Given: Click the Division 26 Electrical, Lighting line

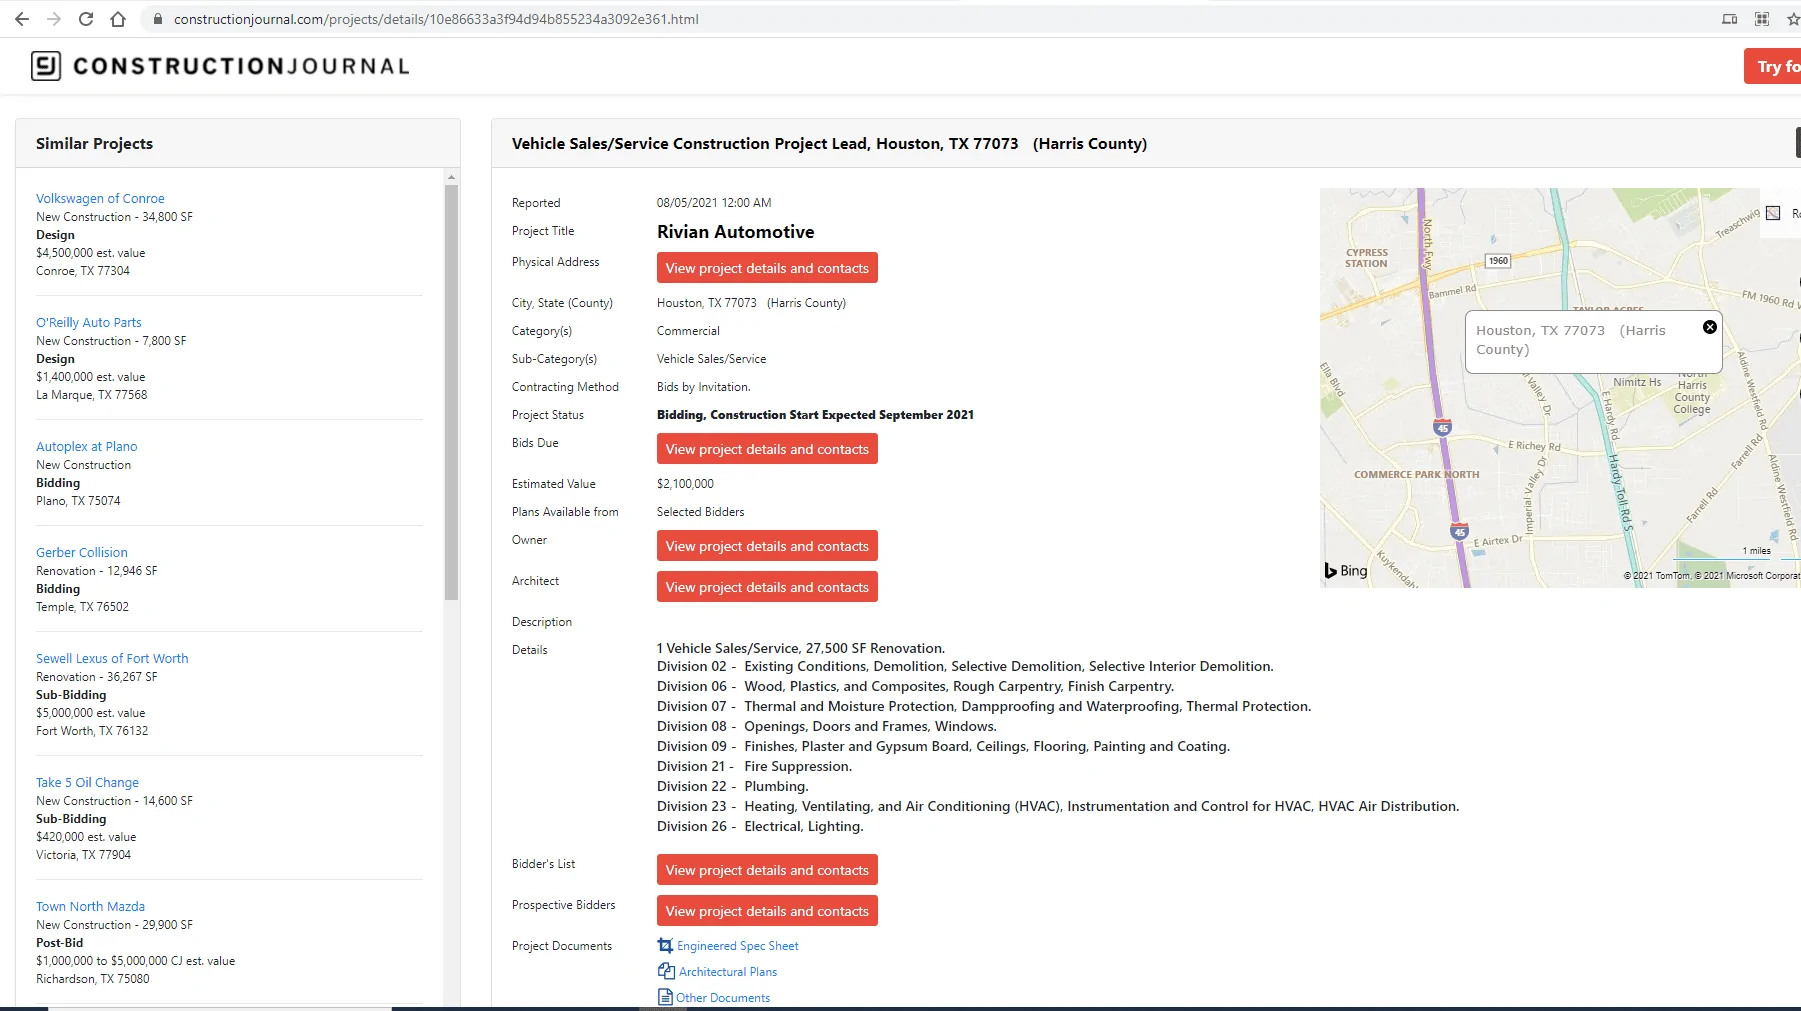Looking at the screenshot, I should pos(760,827).
